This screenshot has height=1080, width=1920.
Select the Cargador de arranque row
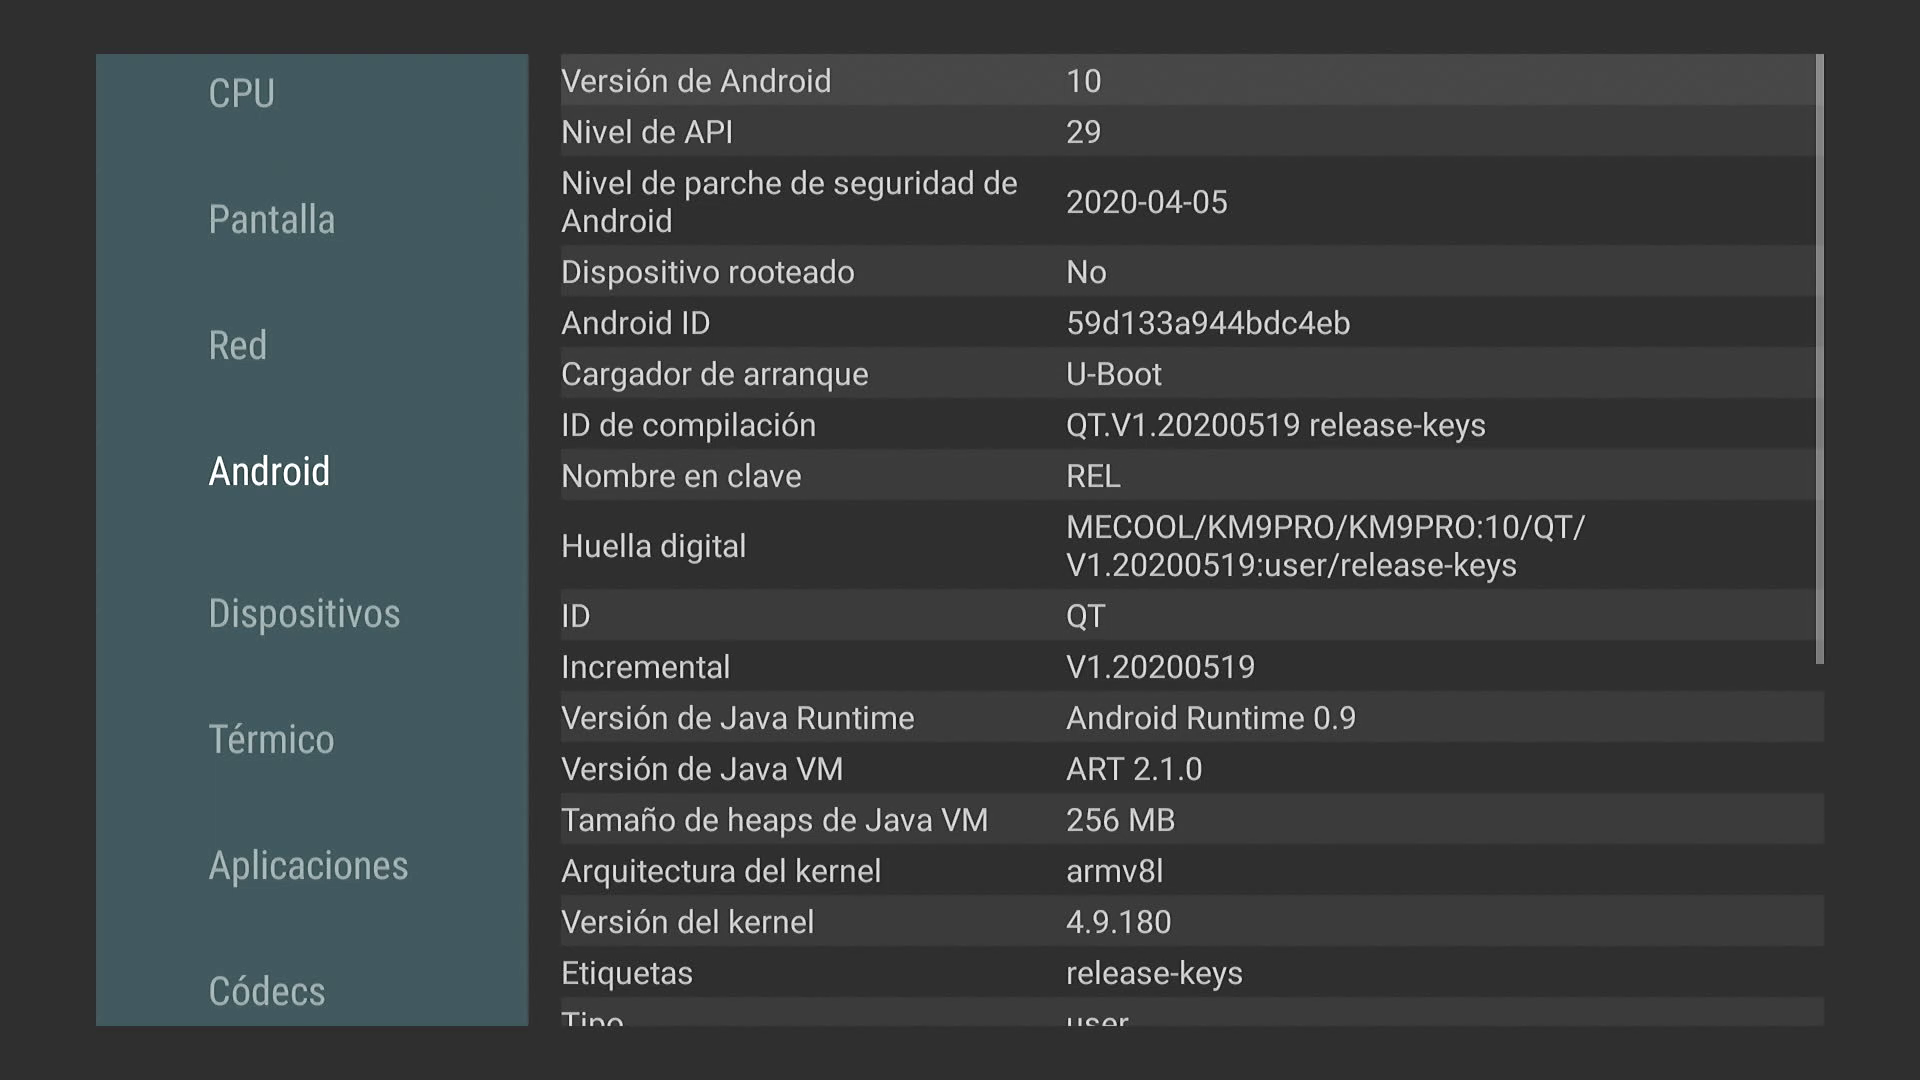coord(1188,375)
